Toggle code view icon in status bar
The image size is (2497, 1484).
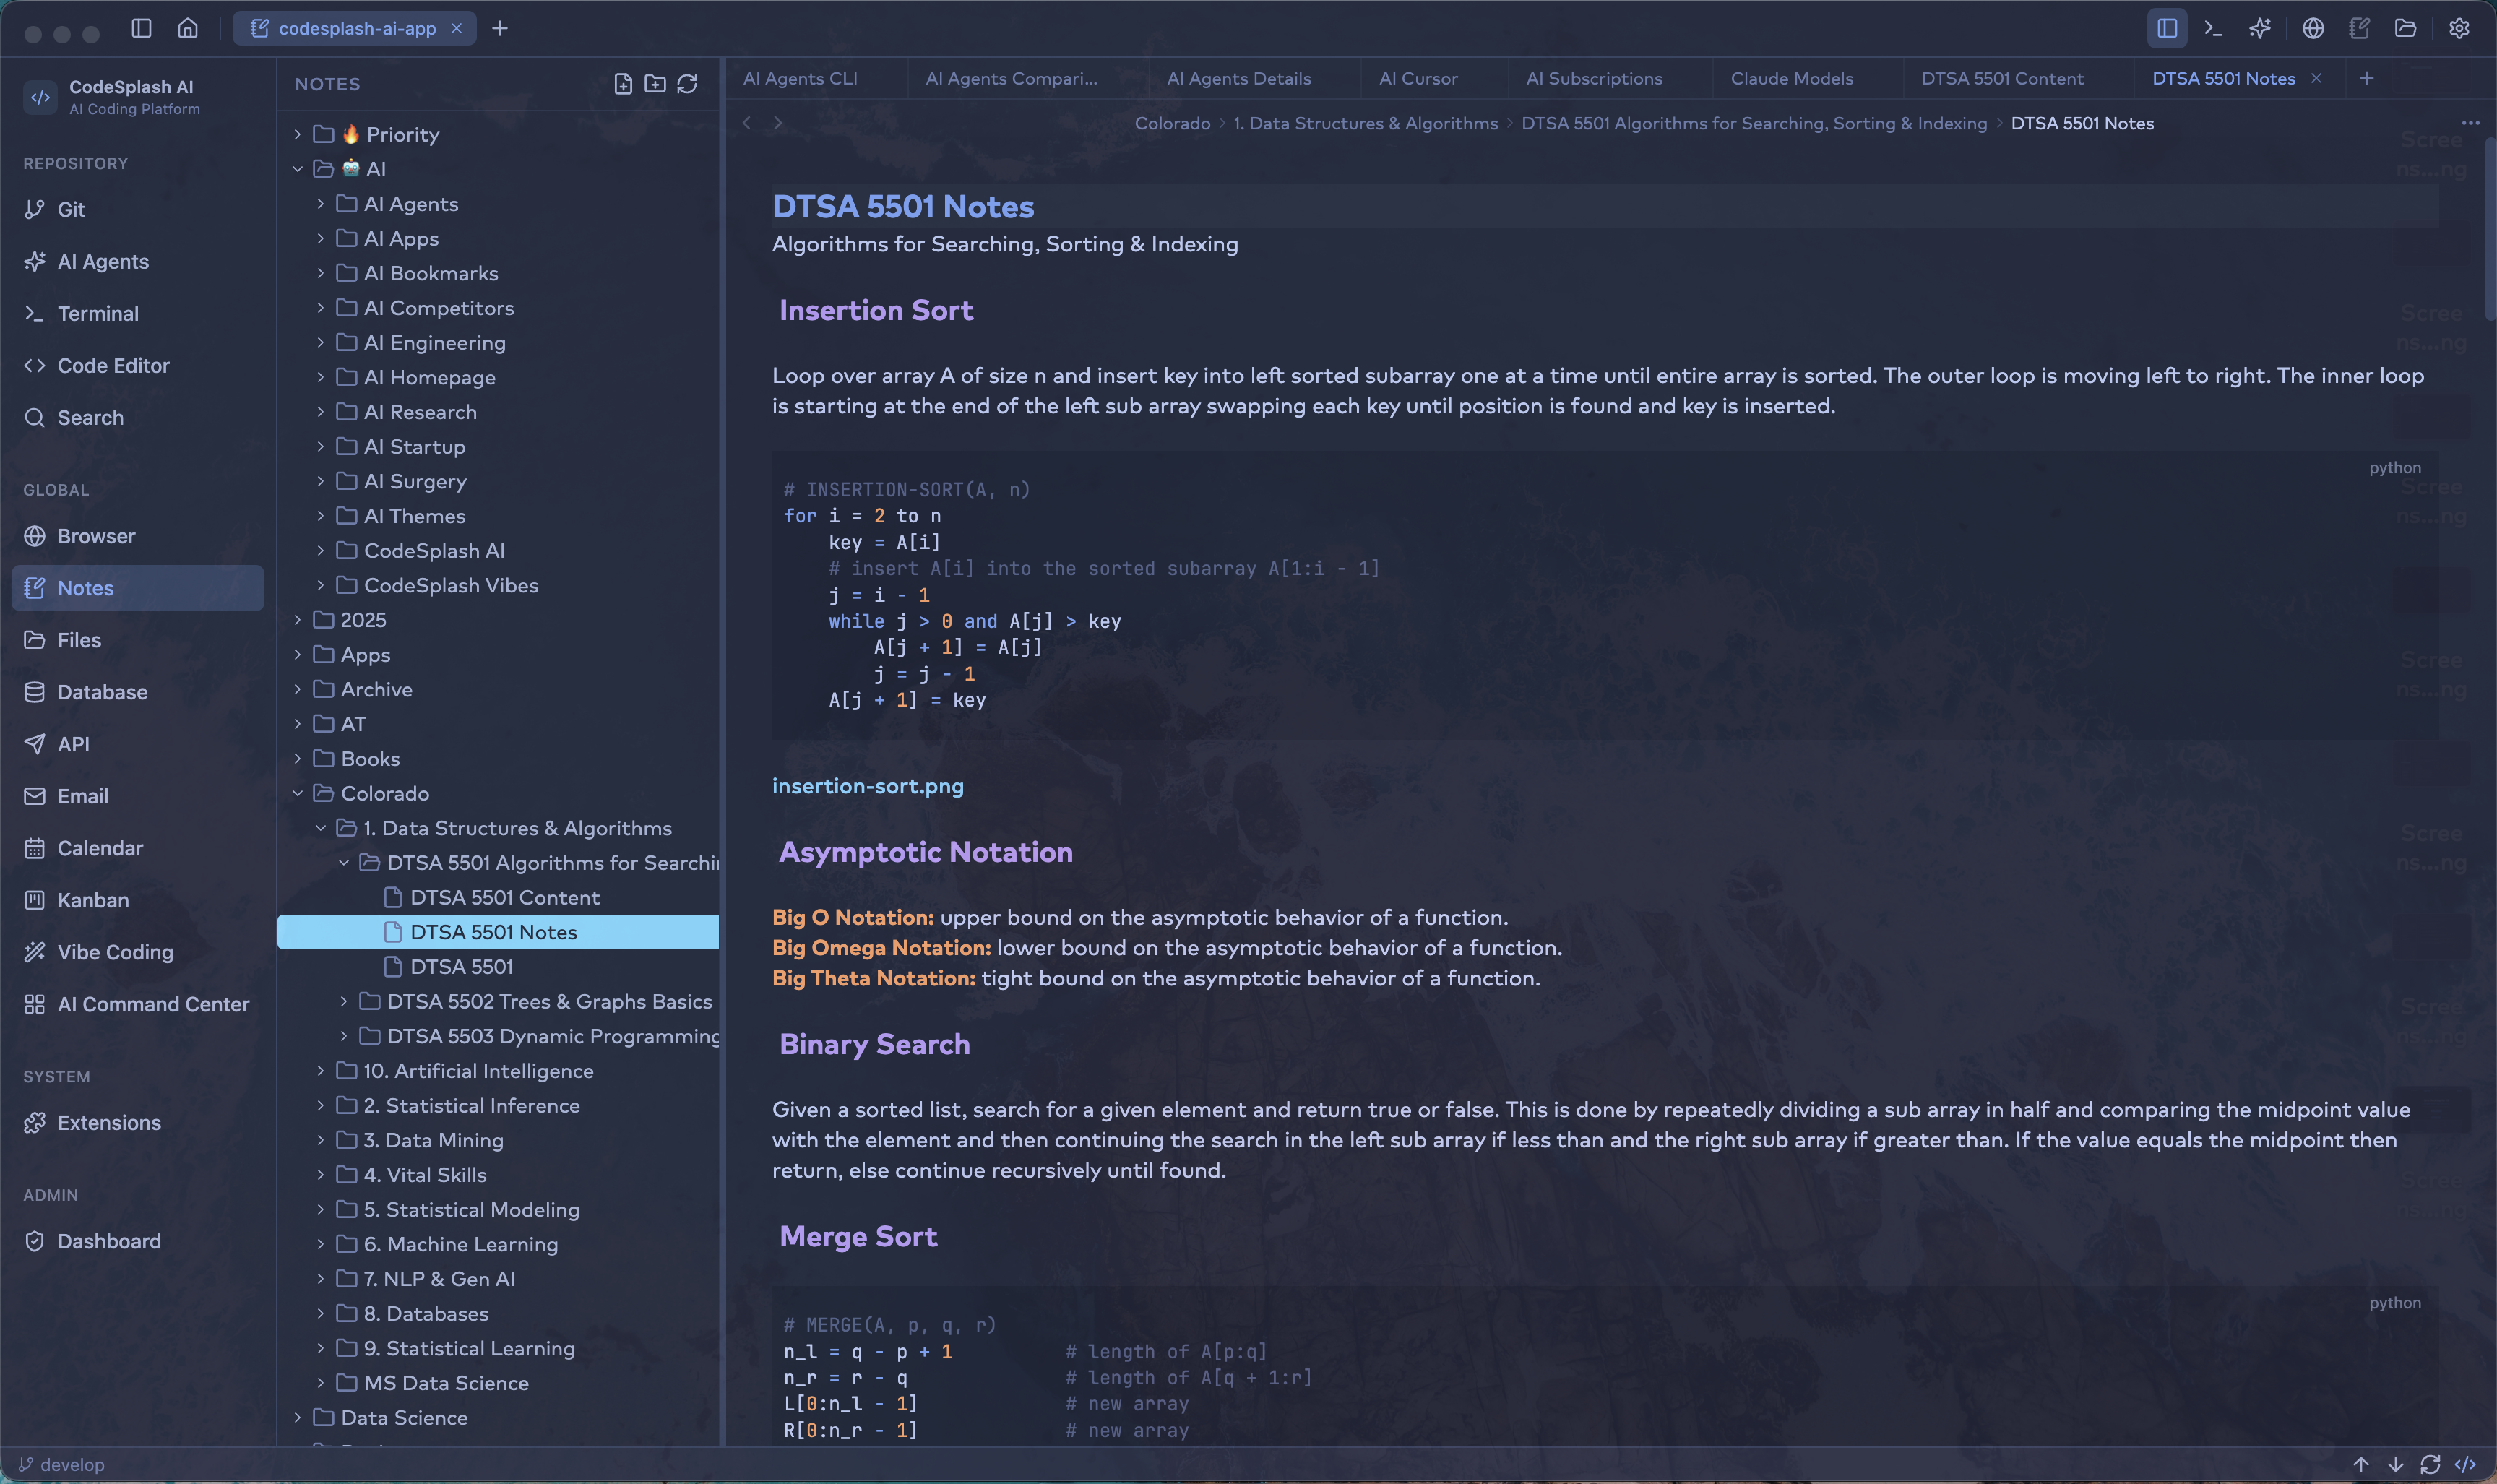[2465, 1464]
